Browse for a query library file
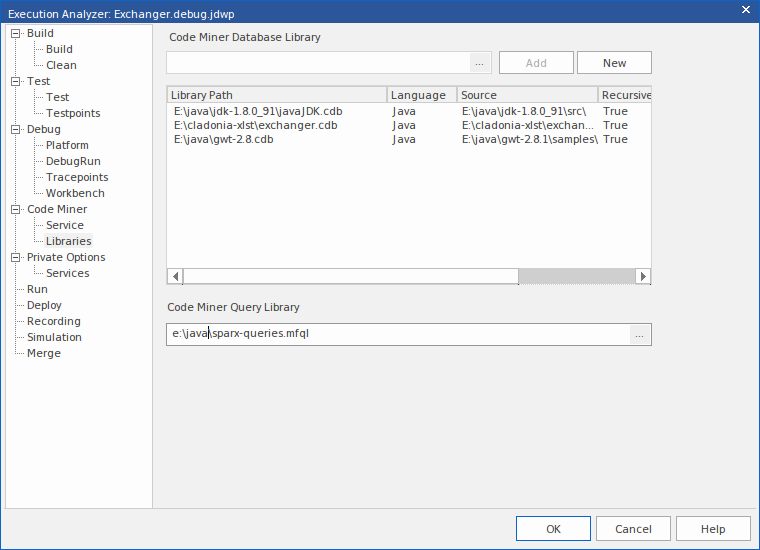760x550 pixels. (x=640, y=335)
